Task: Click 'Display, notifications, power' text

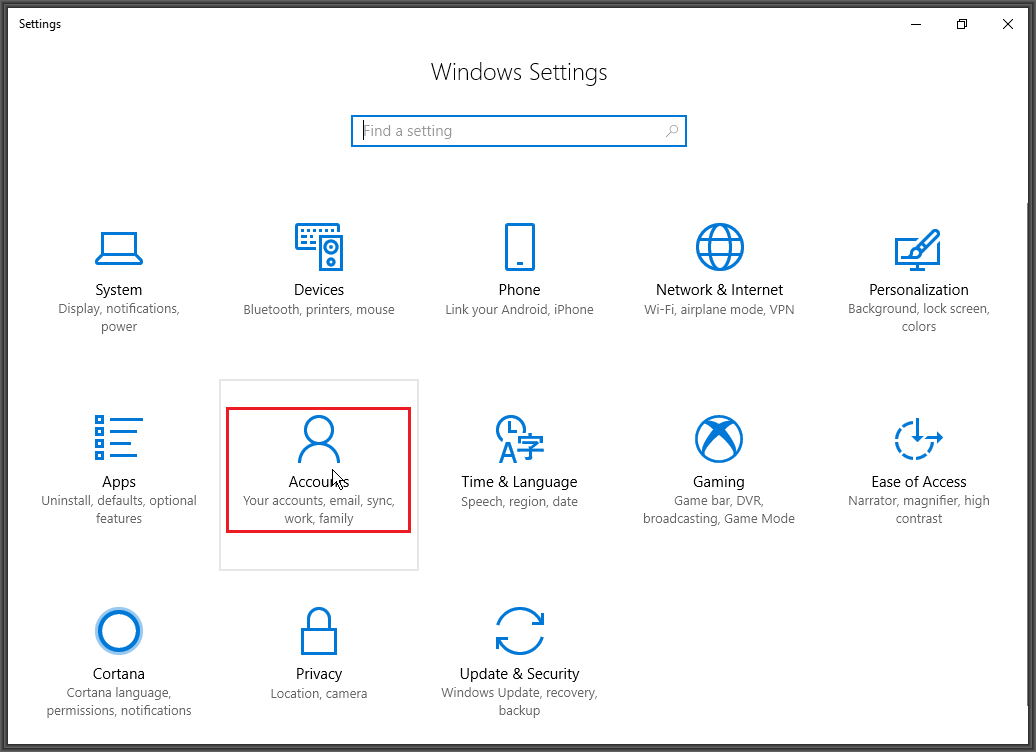Action: click(x=119, y=318)
